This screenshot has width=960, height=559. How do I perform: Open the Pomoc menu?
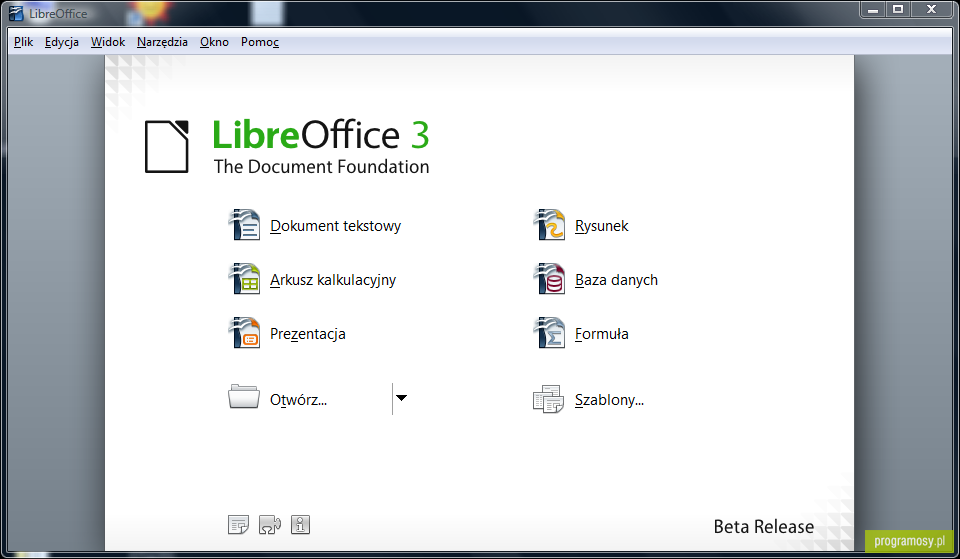pos(260,42)
